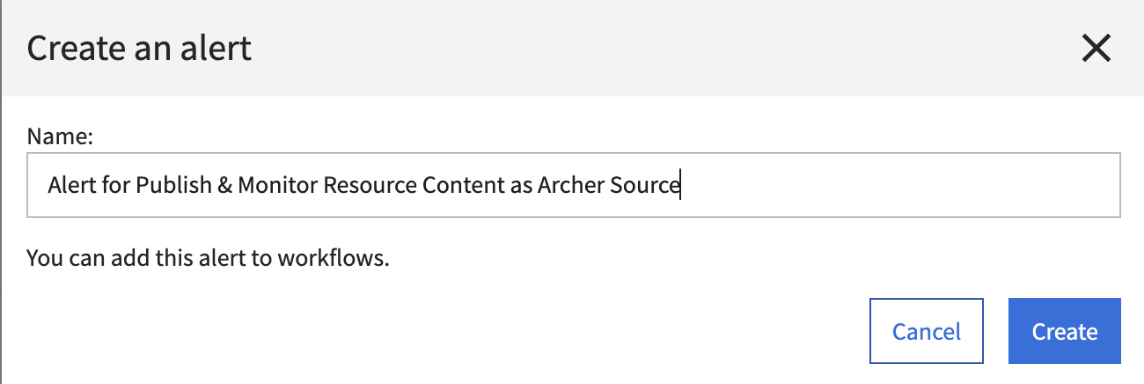Image resolution: width=1144 pixels, height=384 pixels.
Task: Close the Create an alert dialog
Action: pyautogui.click(x=1095, y=49)
